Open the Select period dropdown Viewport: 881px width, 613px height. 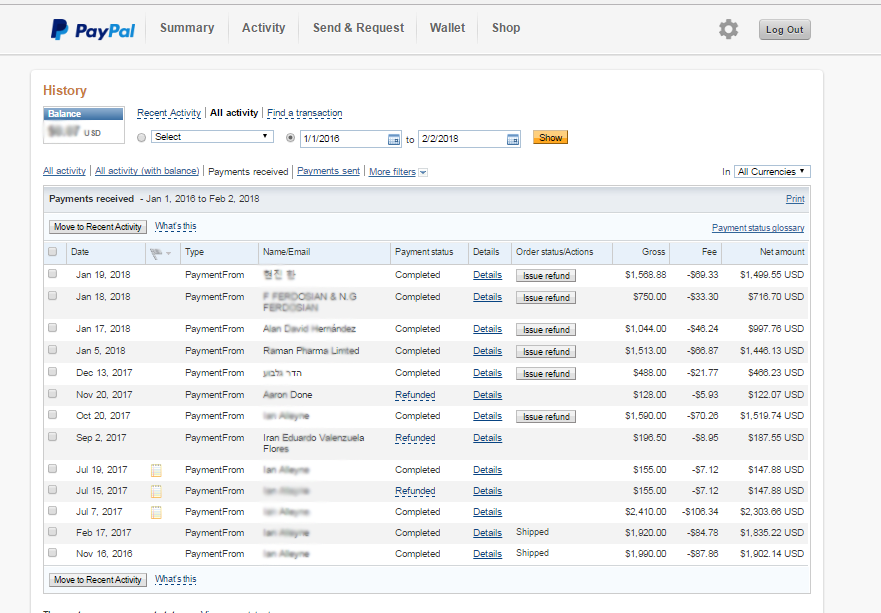click(212, 137)
